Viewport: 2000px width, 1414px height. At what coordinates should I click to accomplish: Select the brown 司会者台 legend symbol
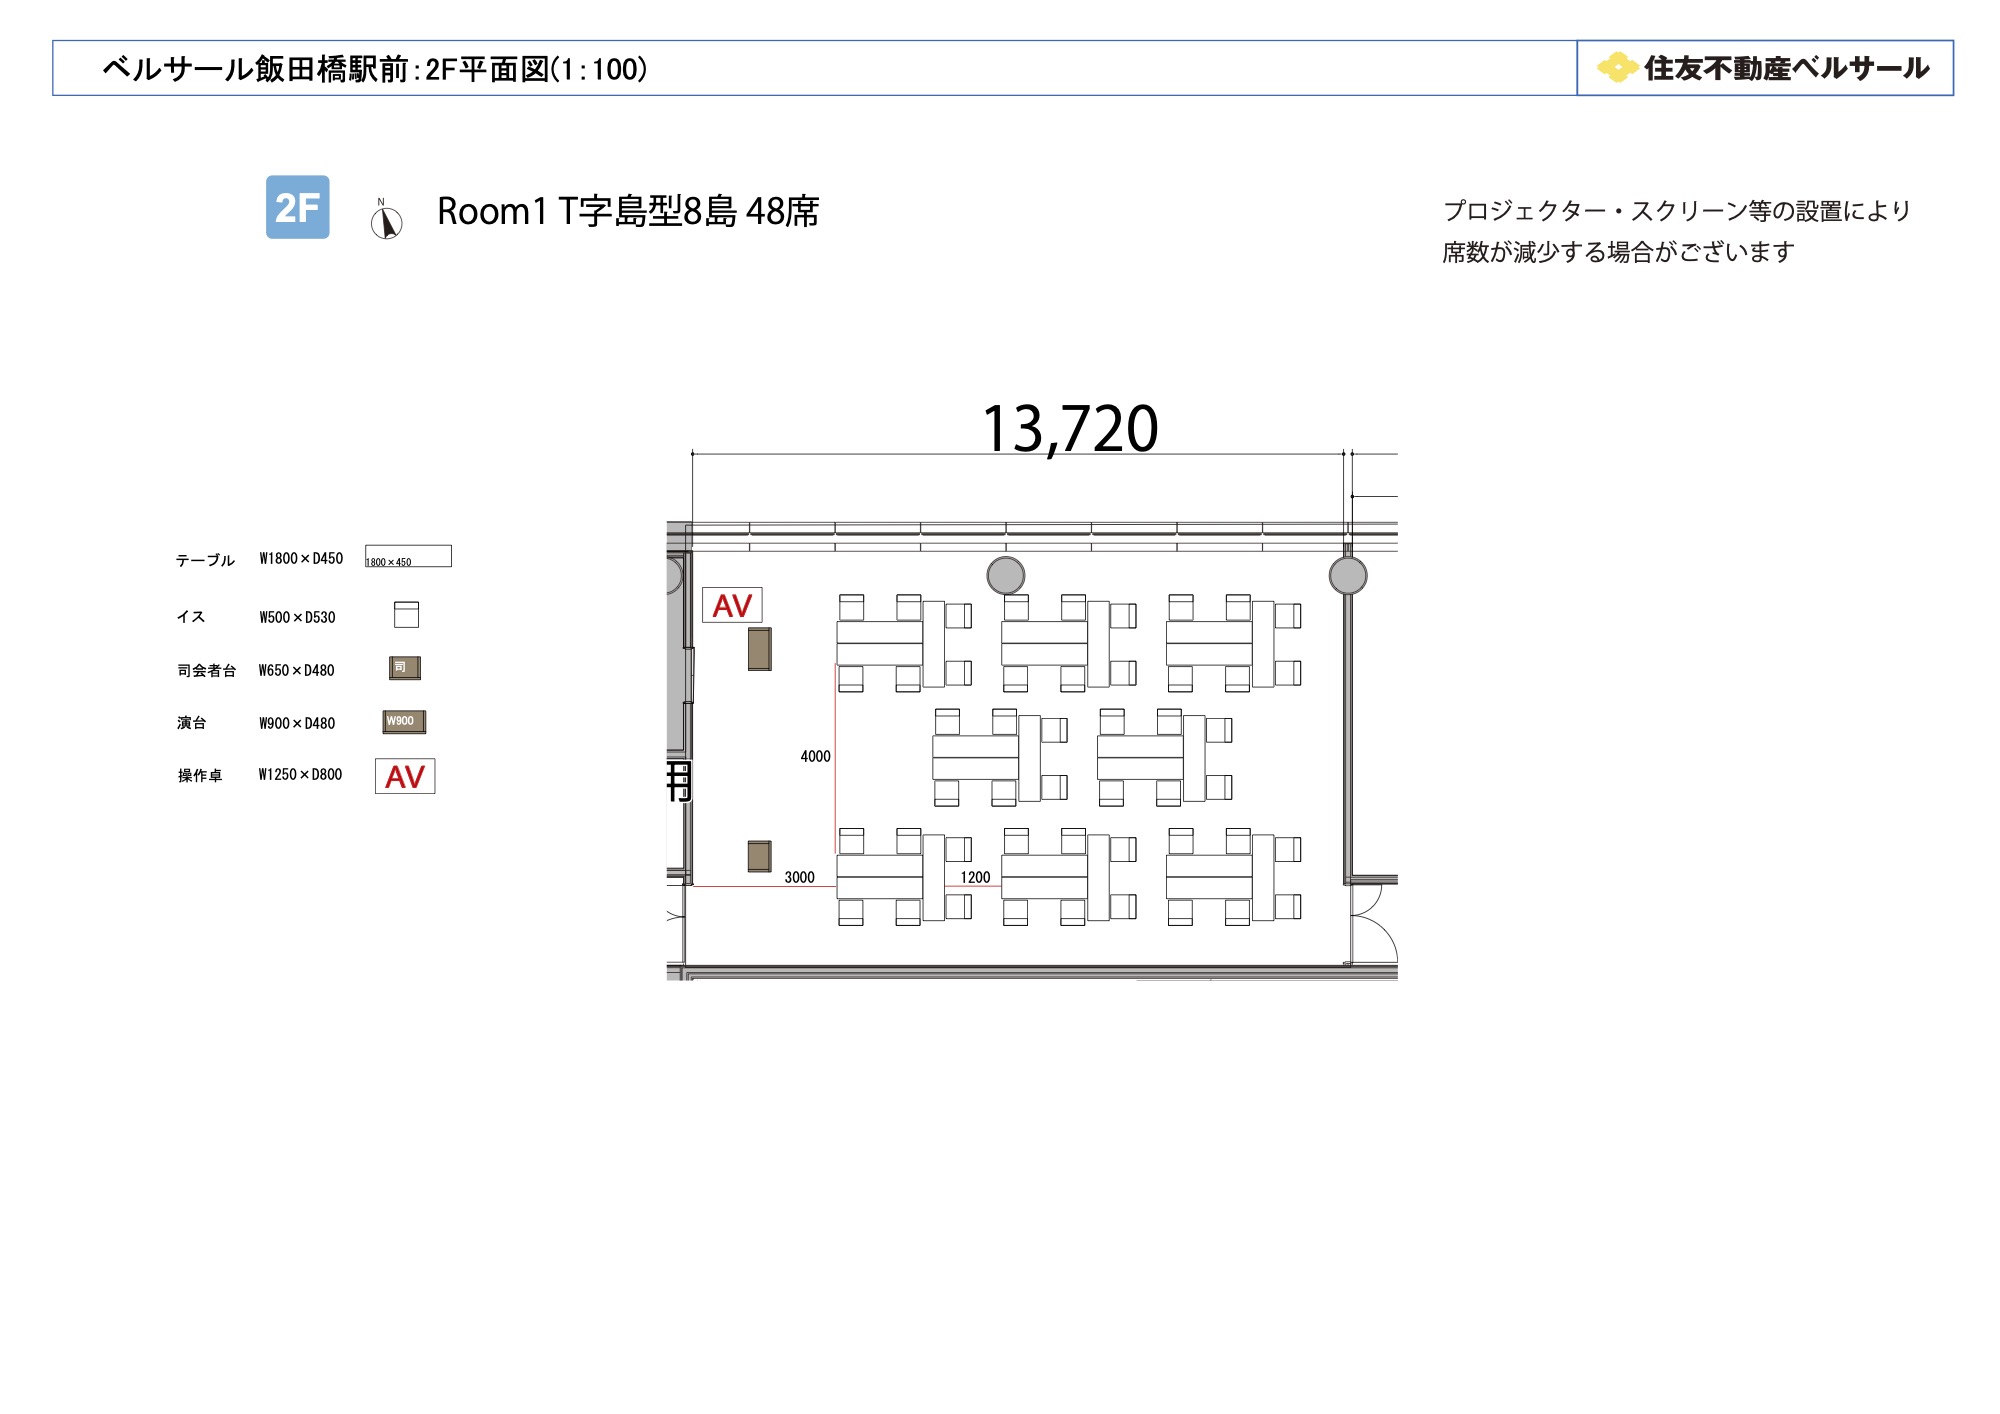coord(405,668)
